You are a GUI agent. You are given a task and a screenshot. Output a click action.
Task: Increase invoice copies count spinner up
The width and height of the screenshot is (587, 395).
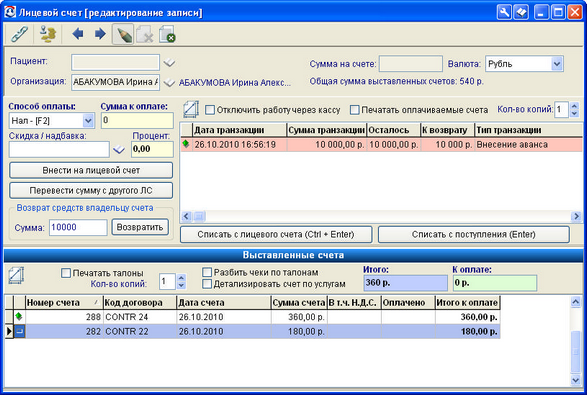(x=181, y=278)
